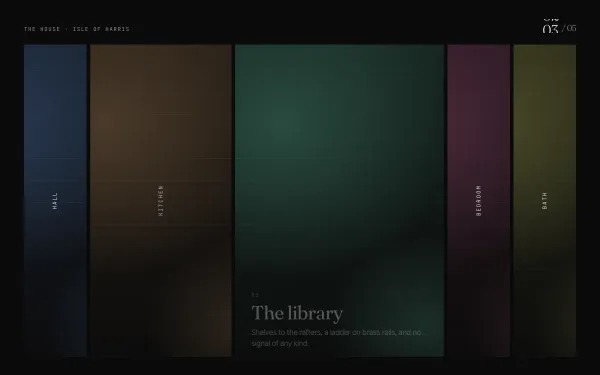
Task: Expand the Bedroom panel
Action: point(479,201)
